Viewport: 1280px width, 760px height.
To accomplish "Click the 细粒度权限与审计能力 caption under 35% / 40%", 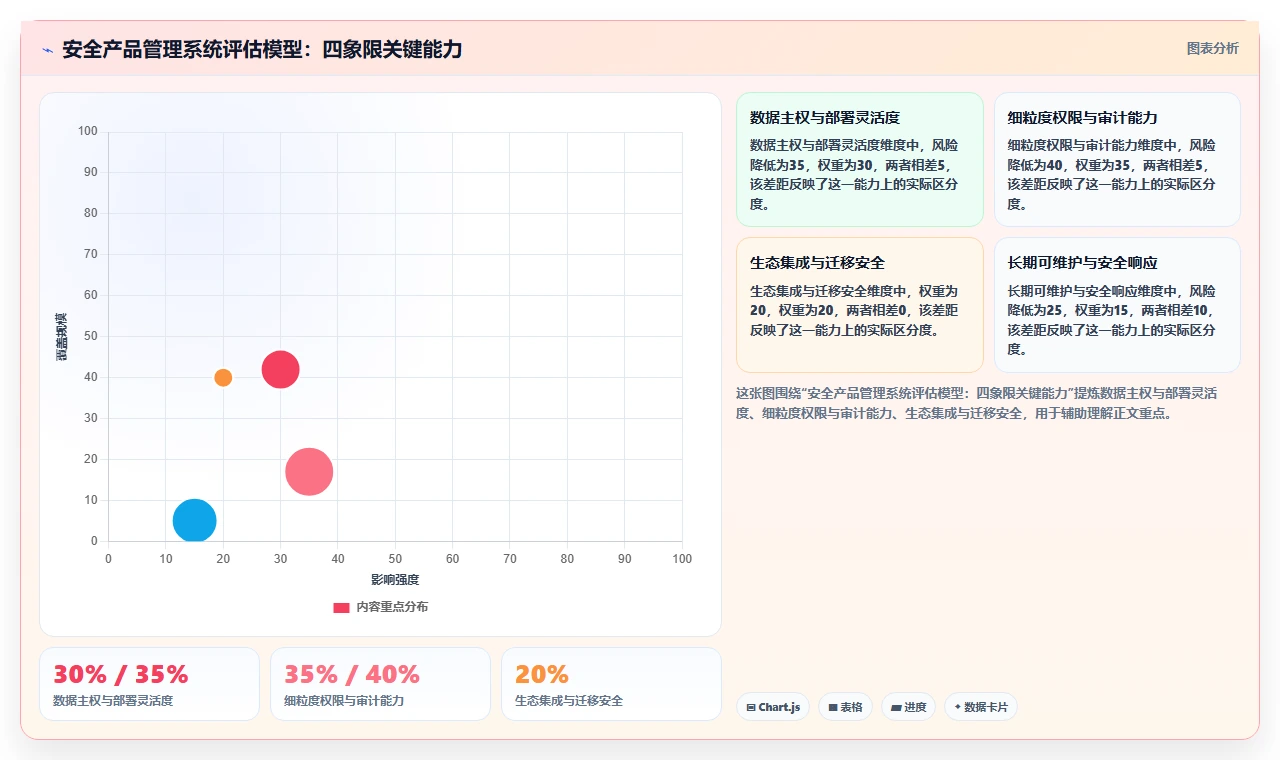I will [x=344, y=700].
